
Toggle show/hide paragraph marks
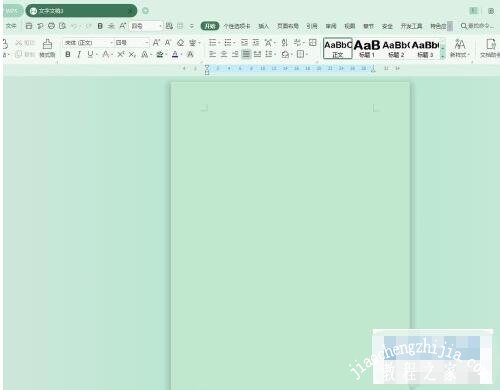coord(297,43)
